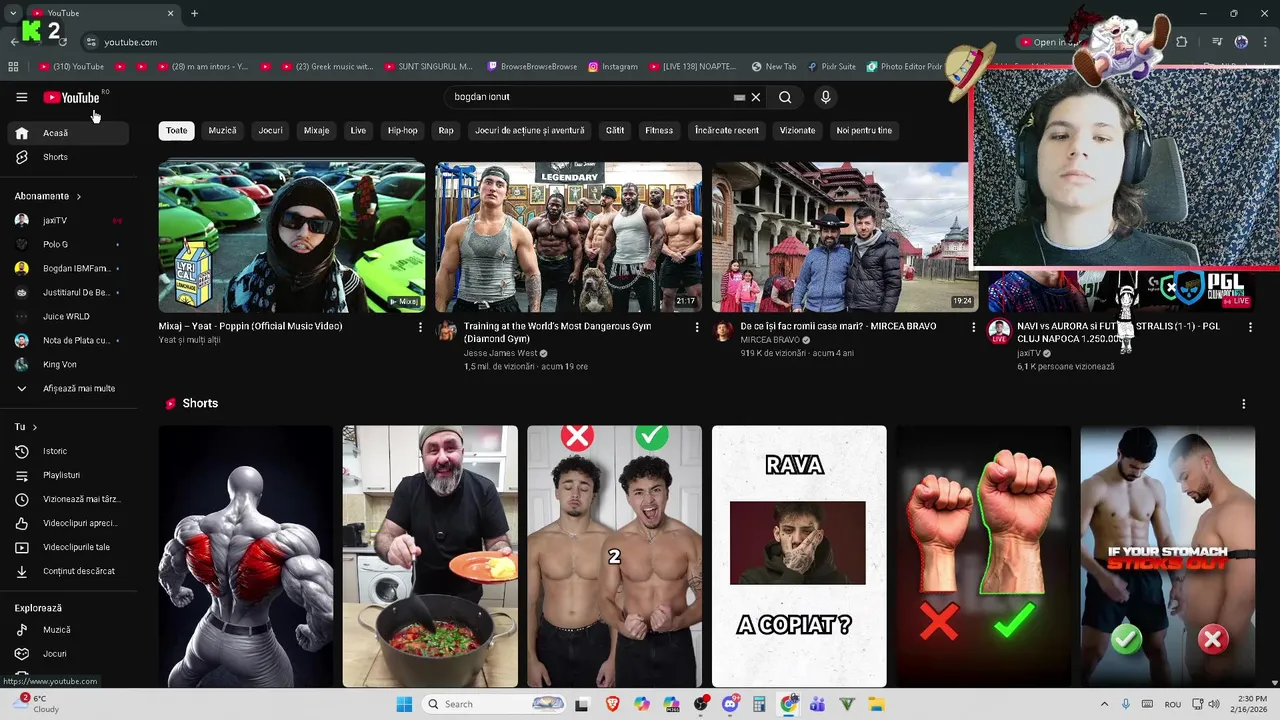1280x720 pixels.
Task: Select the Rap filter chip
Action: pyautogui.click(x=446, y=130)
